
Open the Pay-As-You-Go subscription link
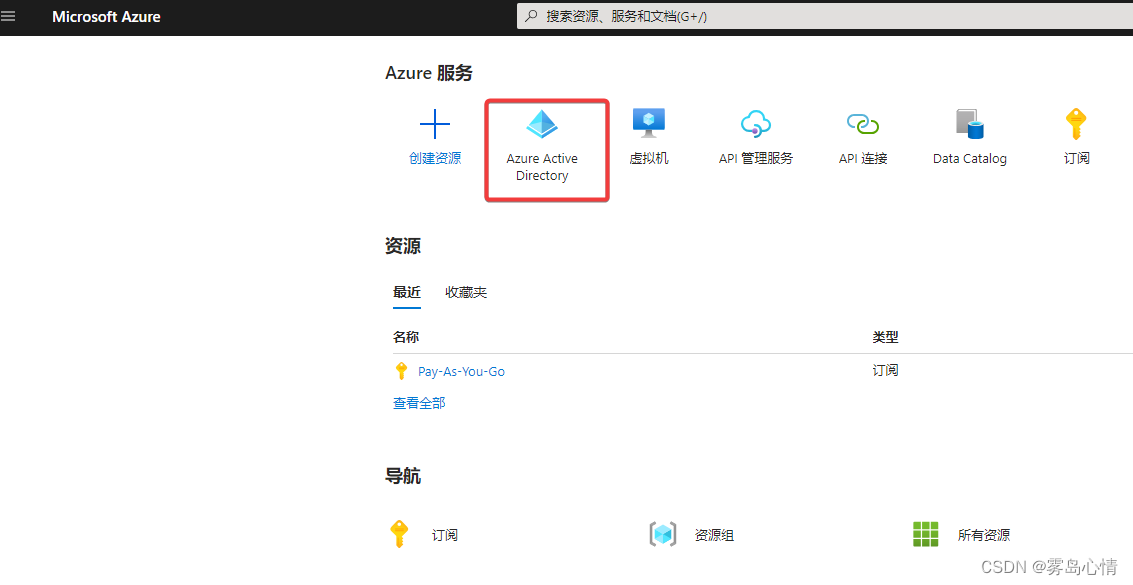(462, 371)
